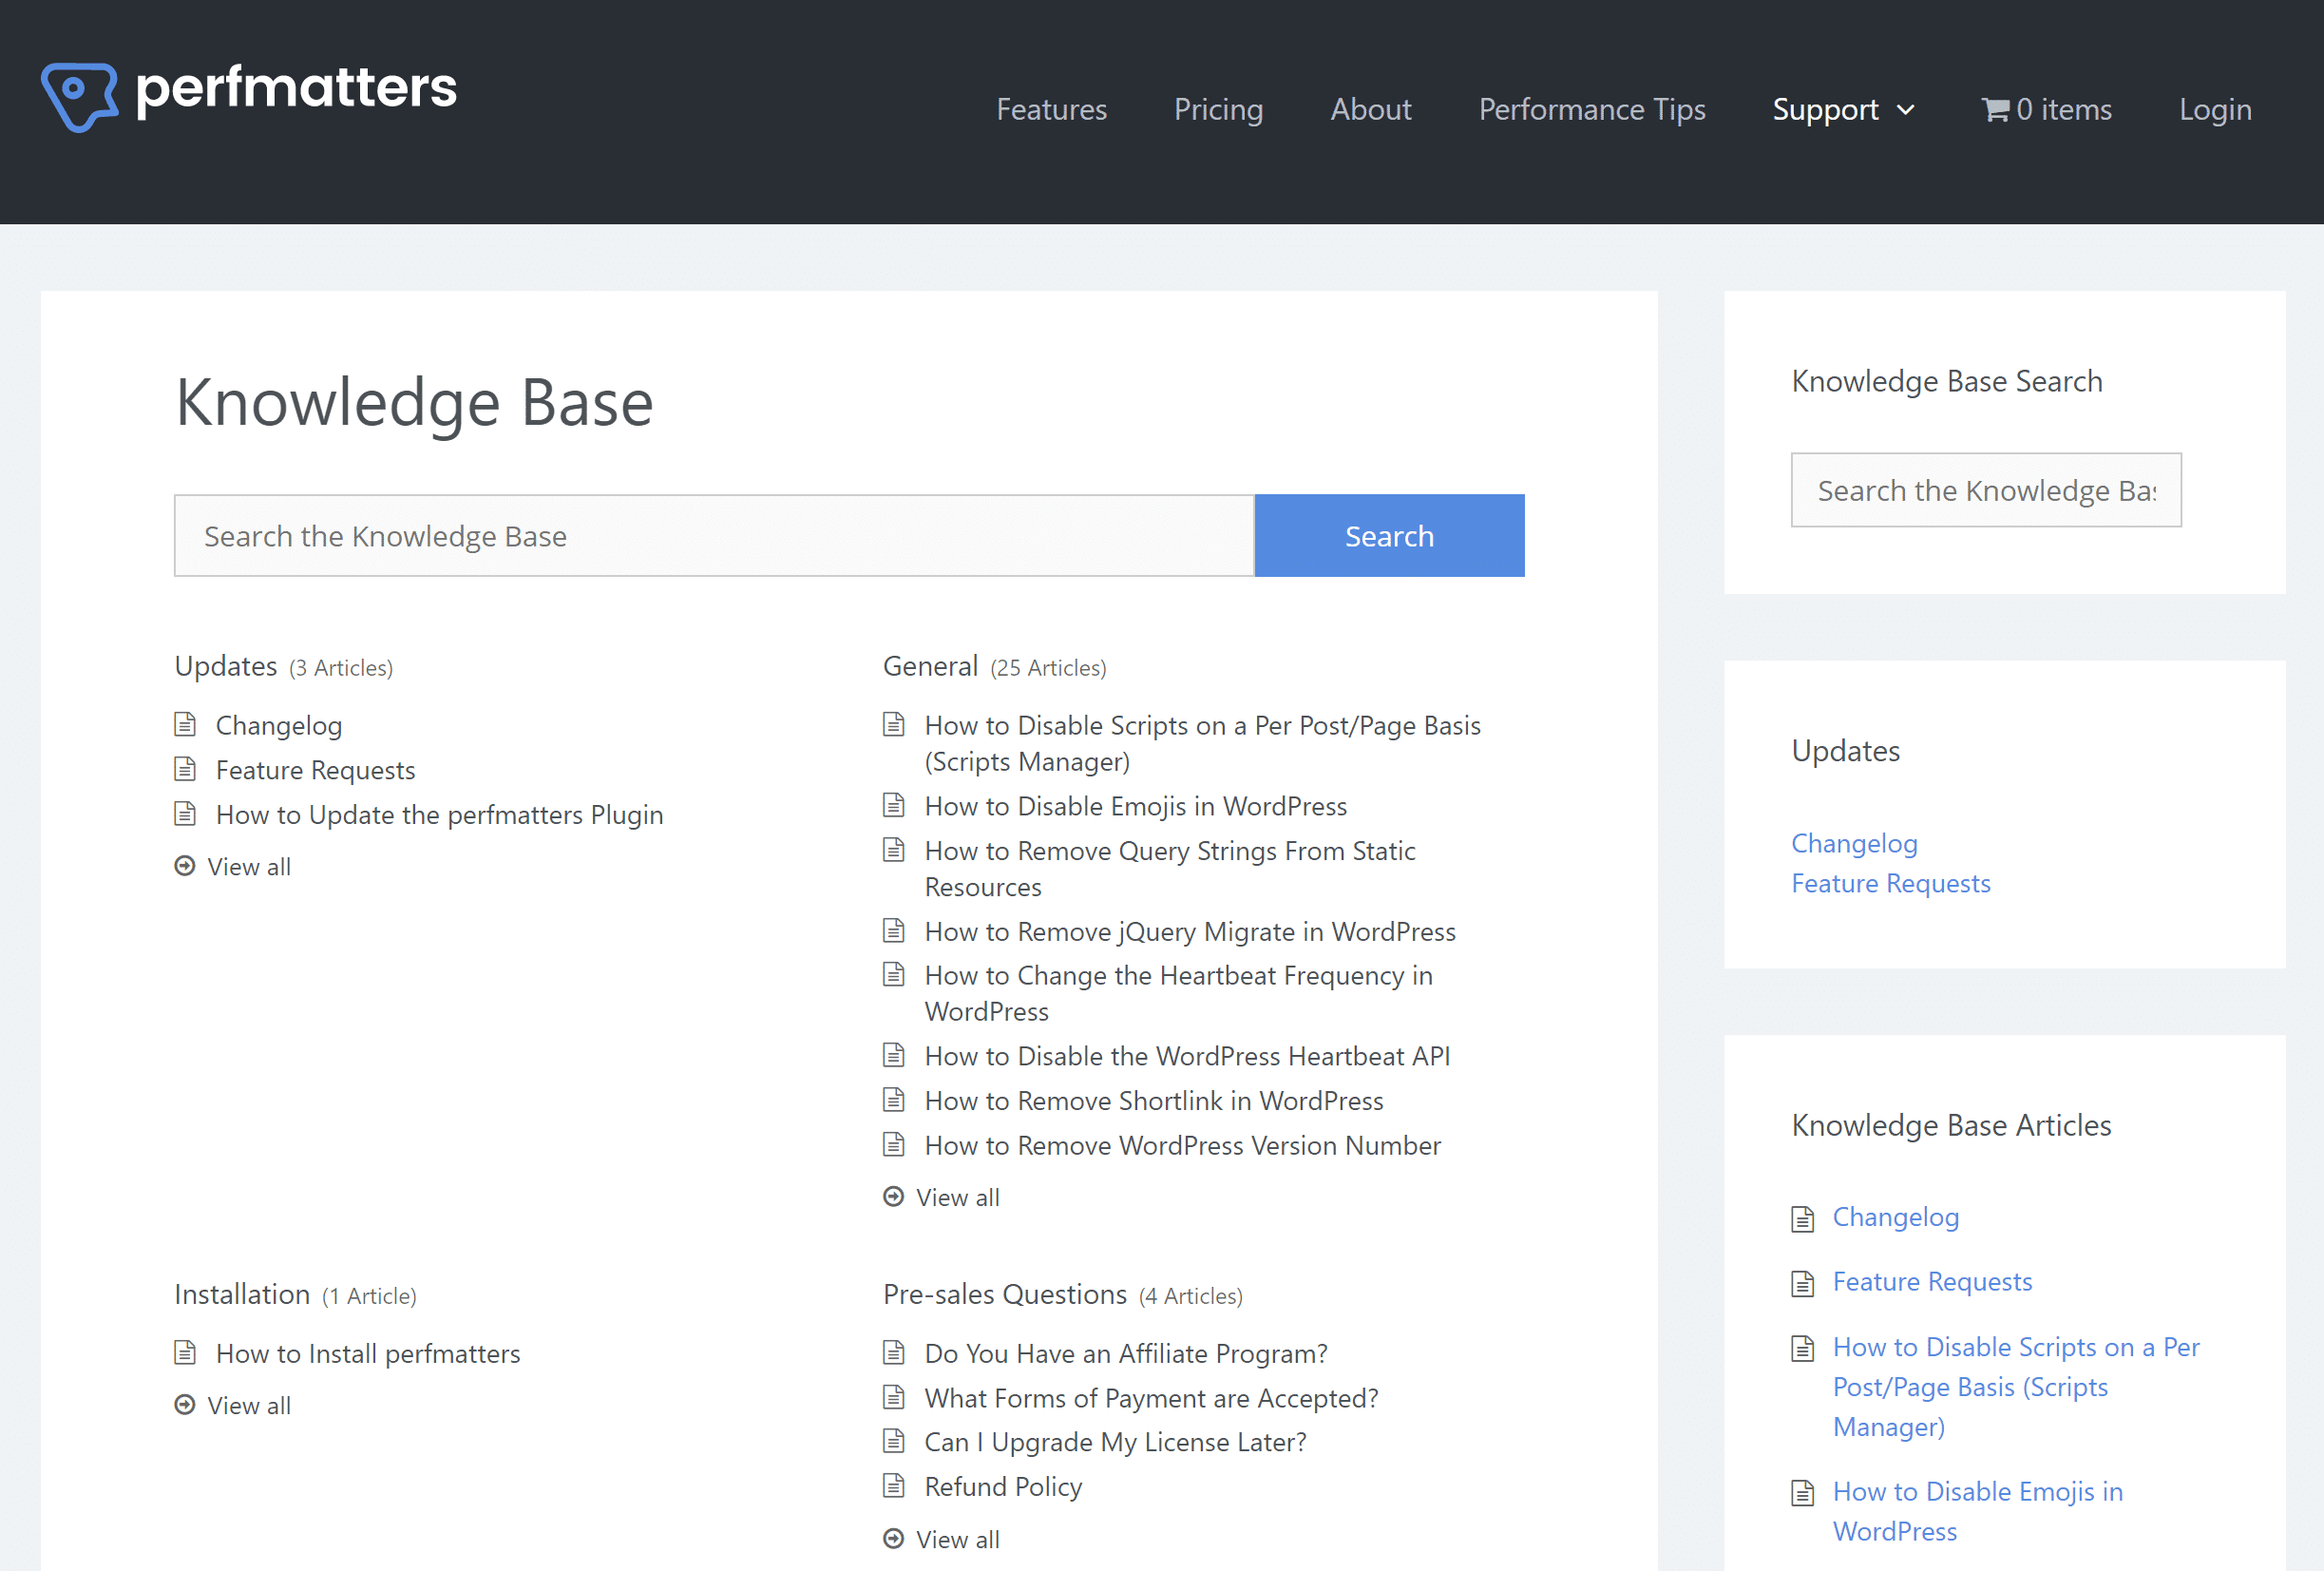Click the document icon next to Refund Policy
The height and width of the screenshot is (1571, 2324).
click(x=896, y=1485)
